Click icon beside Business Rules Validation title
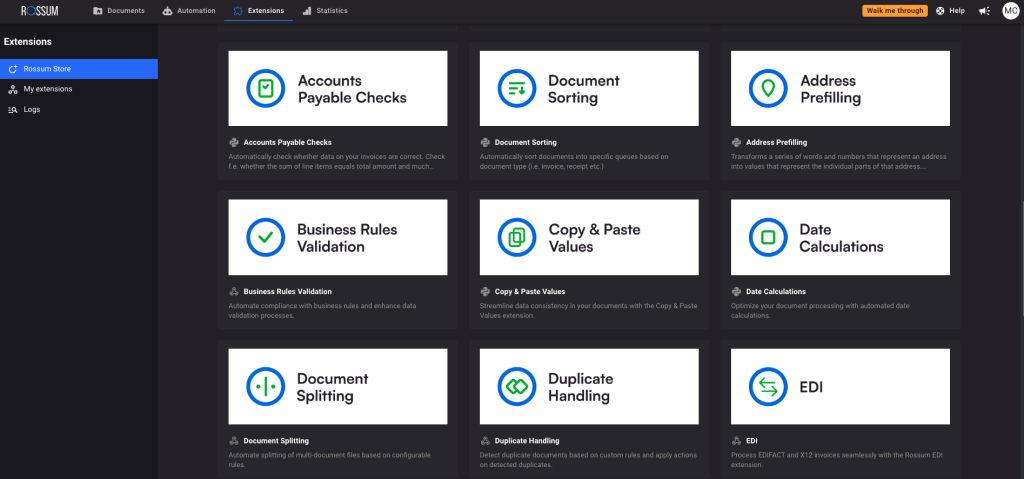 (234, 291)
